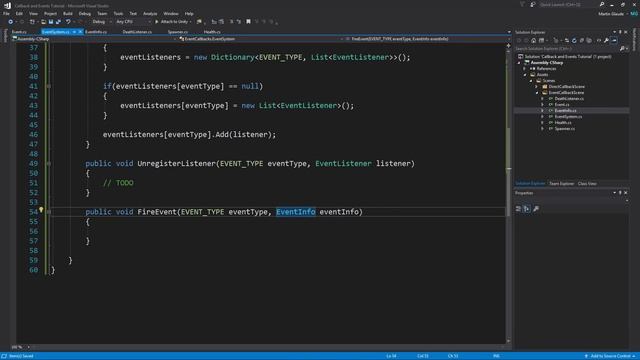
Task: Click the Categorized icon in Properties panel
Action: pos(518,209)
